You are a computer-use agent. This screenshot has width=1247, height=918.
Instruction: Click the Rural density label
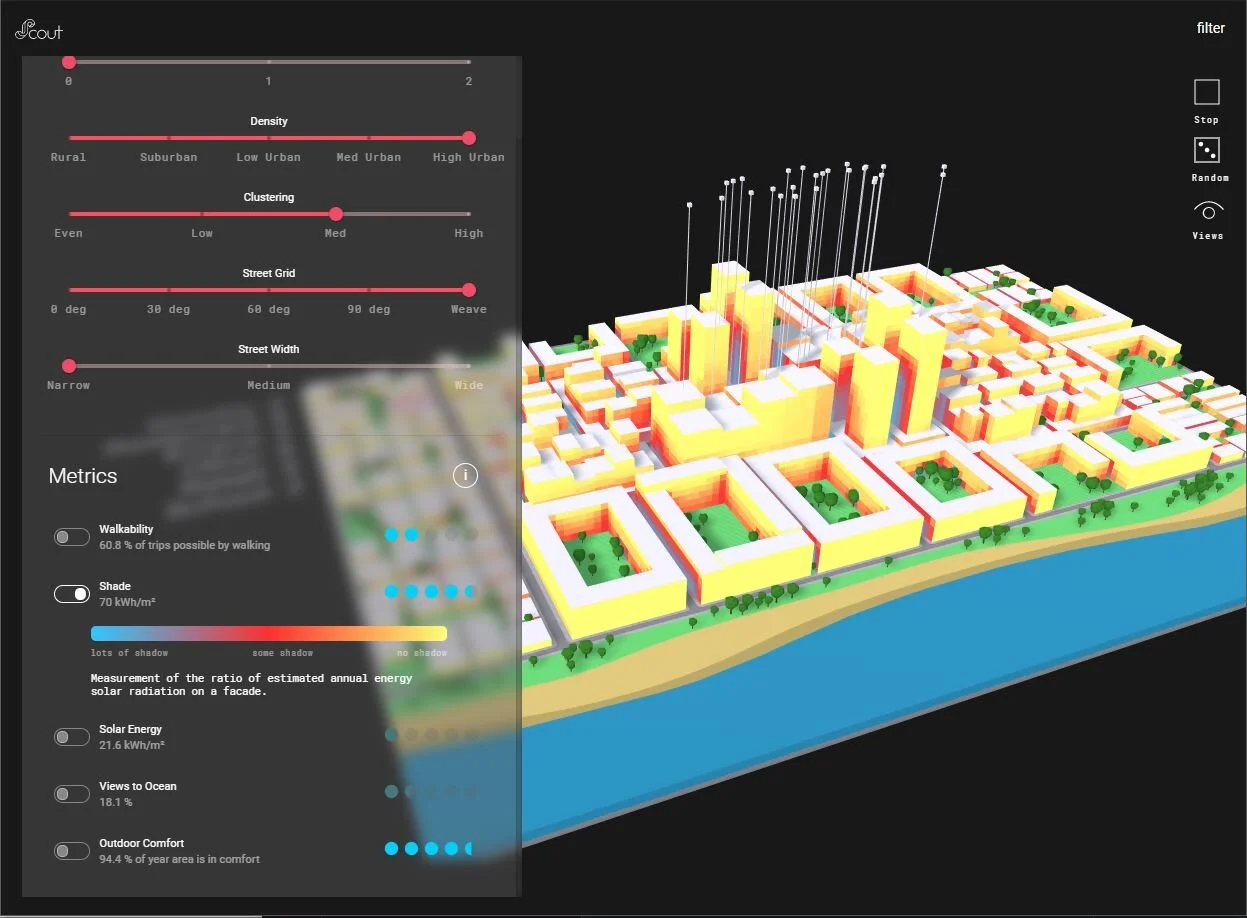tap(68, 157)
